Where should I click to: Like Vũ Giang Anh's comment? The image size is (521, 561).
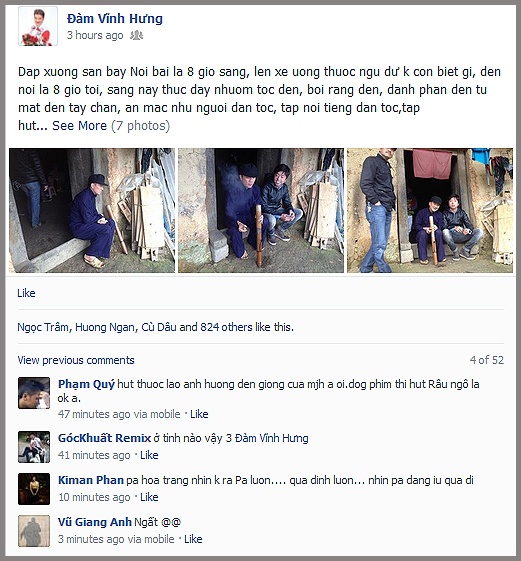[193, 539]
